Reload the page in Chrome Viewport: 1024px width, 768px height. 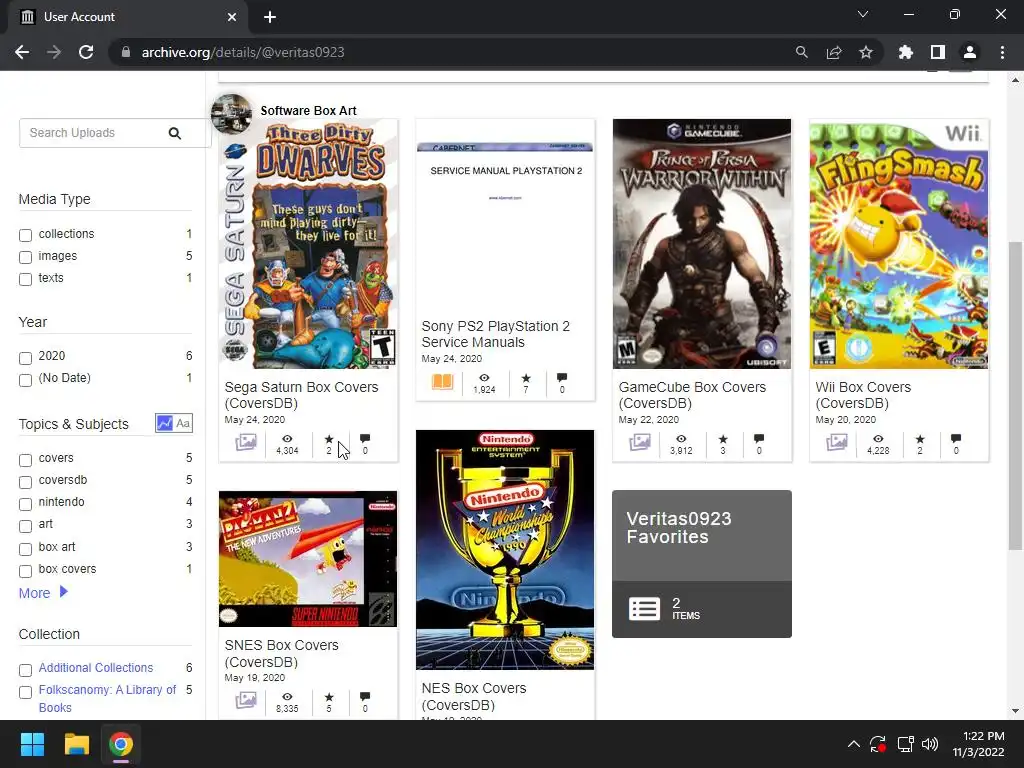[86, 52]
